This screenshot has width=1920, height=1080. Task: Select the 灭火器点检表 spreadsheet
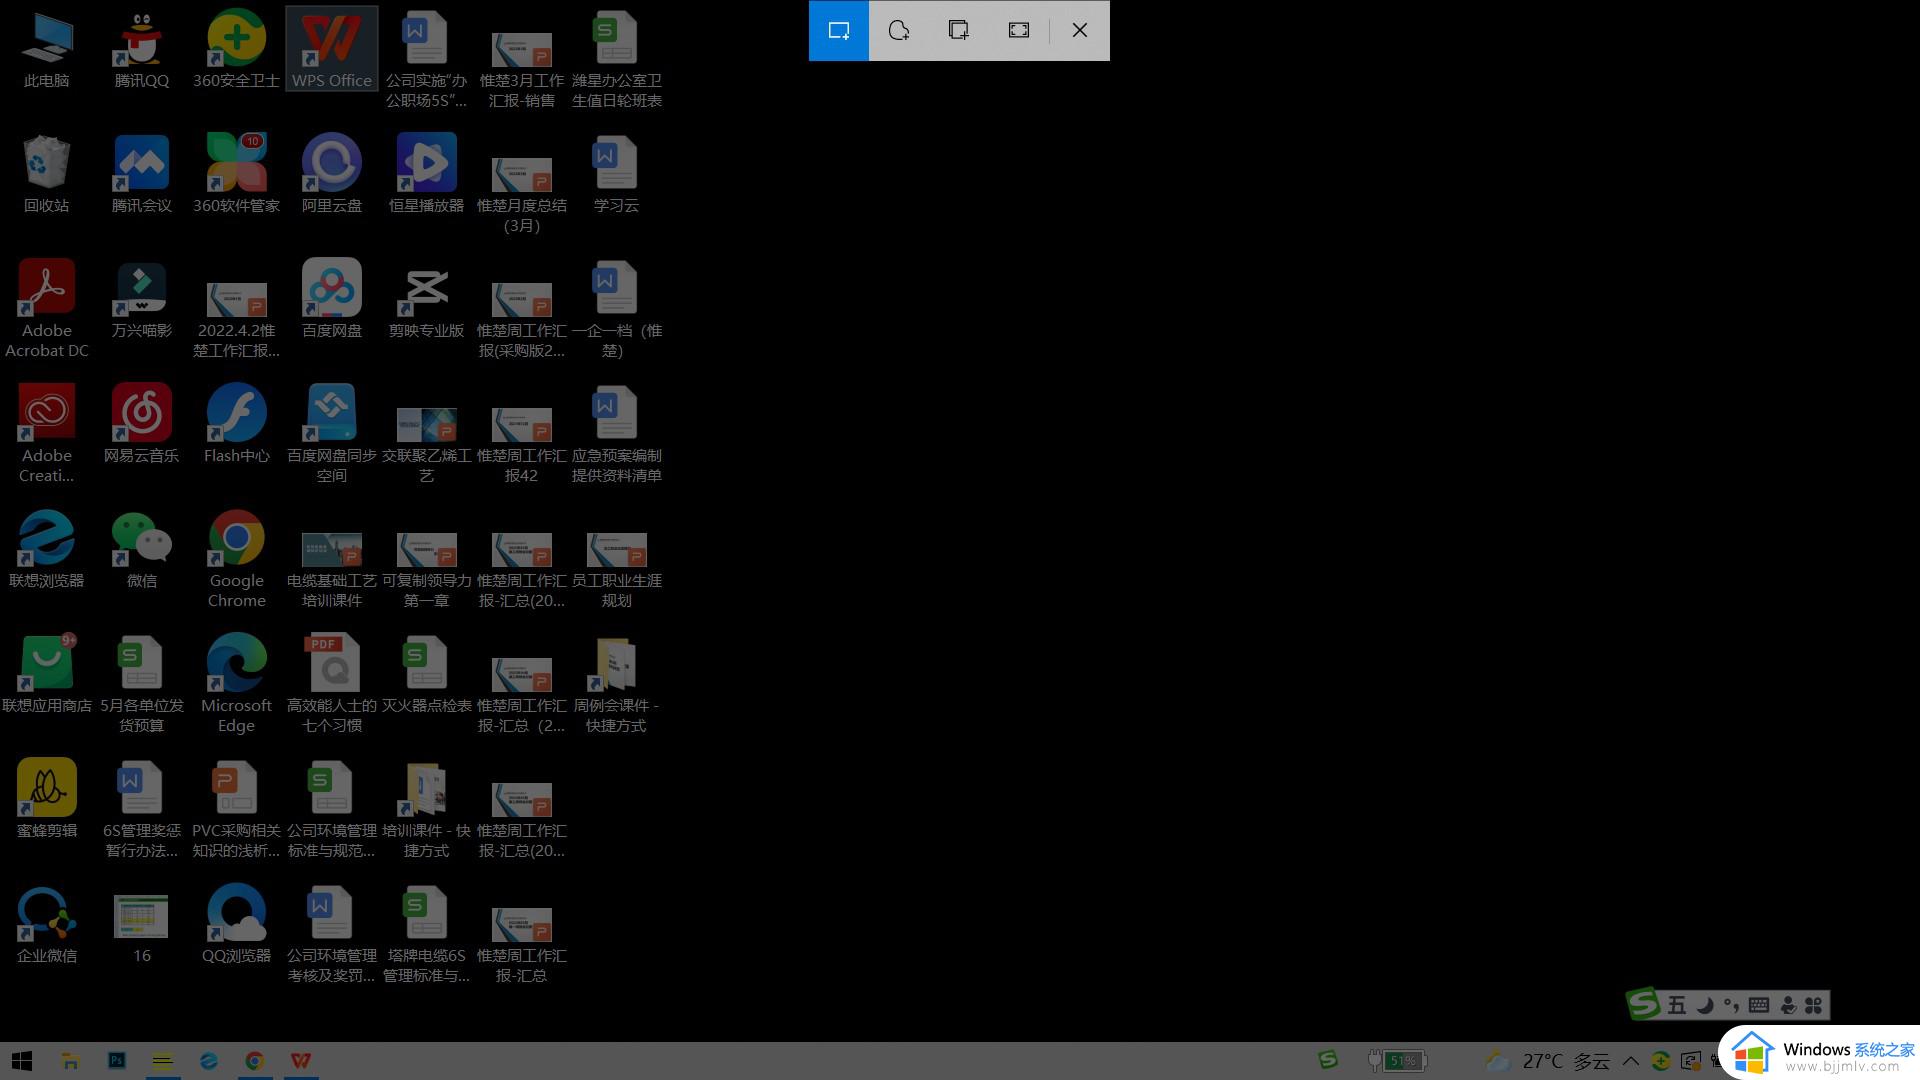click(427, 674)
